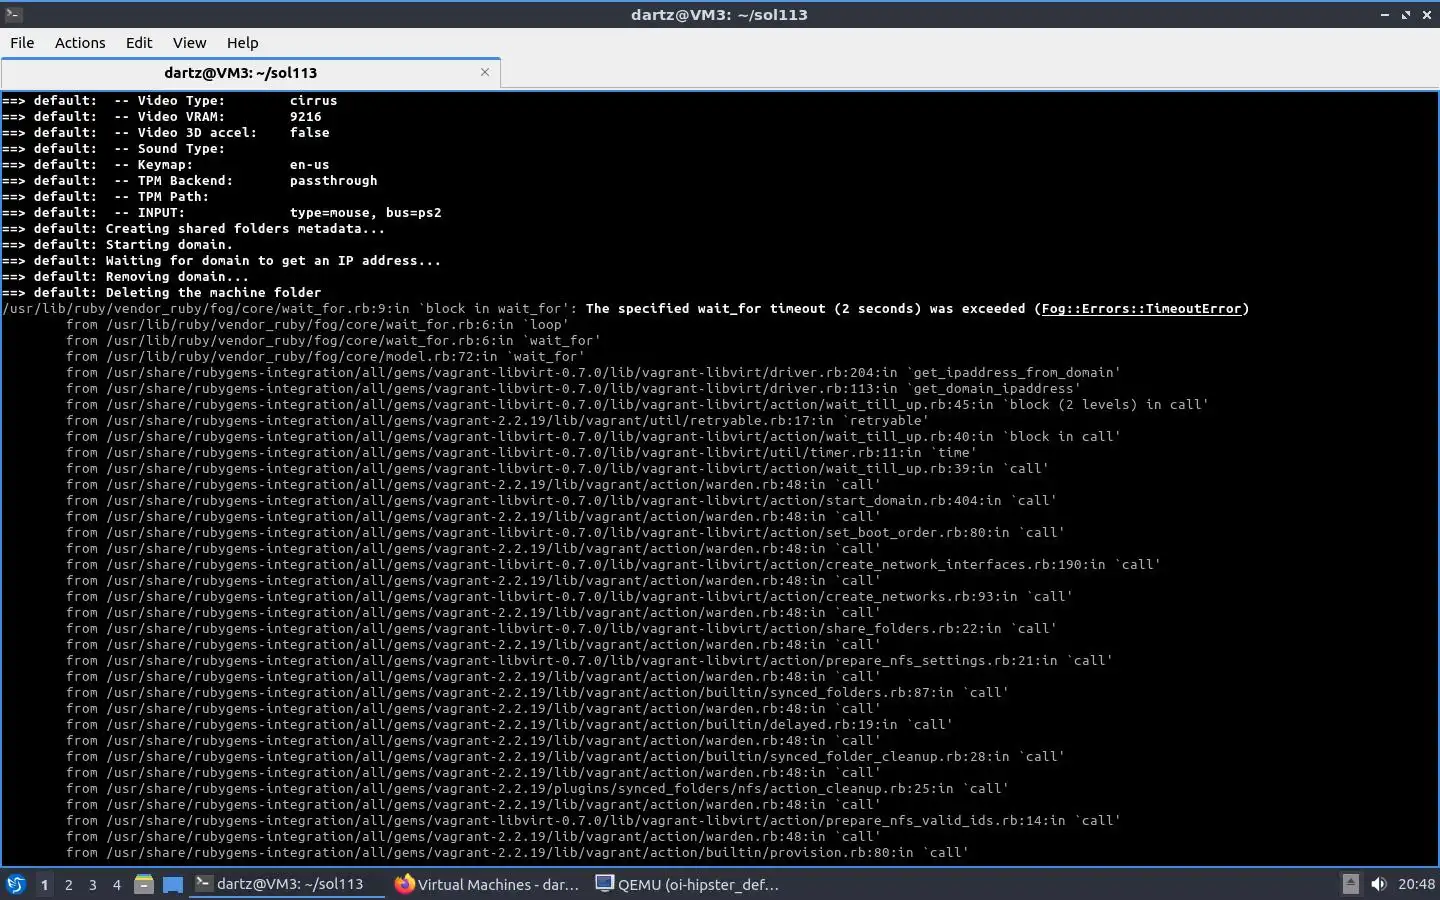This screenshot has width=1440, height=900.
Task: Open the Edit menu
Action: pos(139,42)
